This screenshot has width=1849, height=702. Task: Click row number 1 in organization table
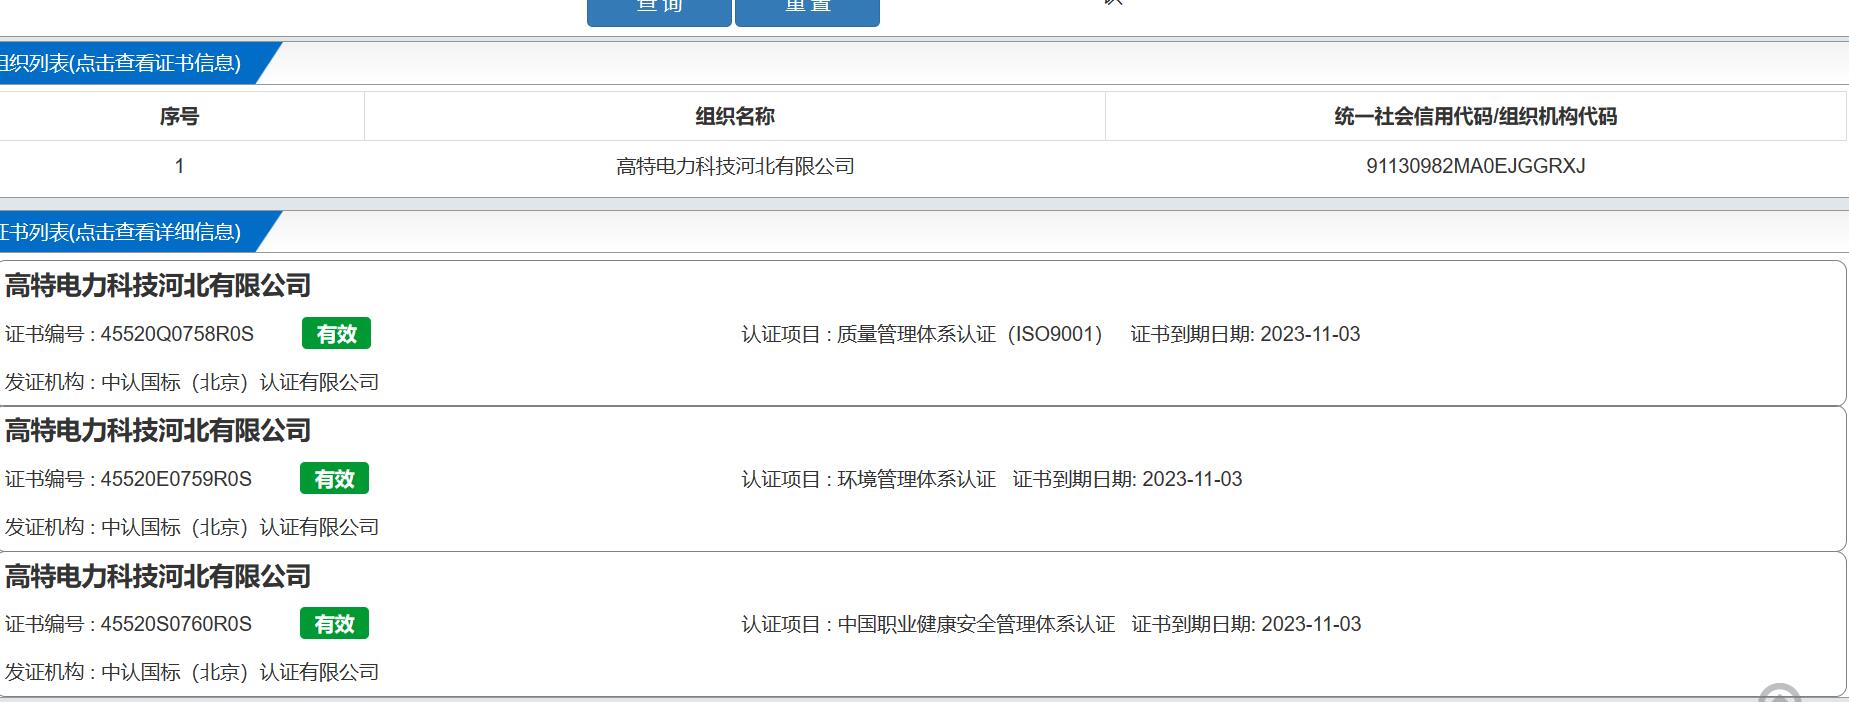pyautogui.click(x=180, y=166)
